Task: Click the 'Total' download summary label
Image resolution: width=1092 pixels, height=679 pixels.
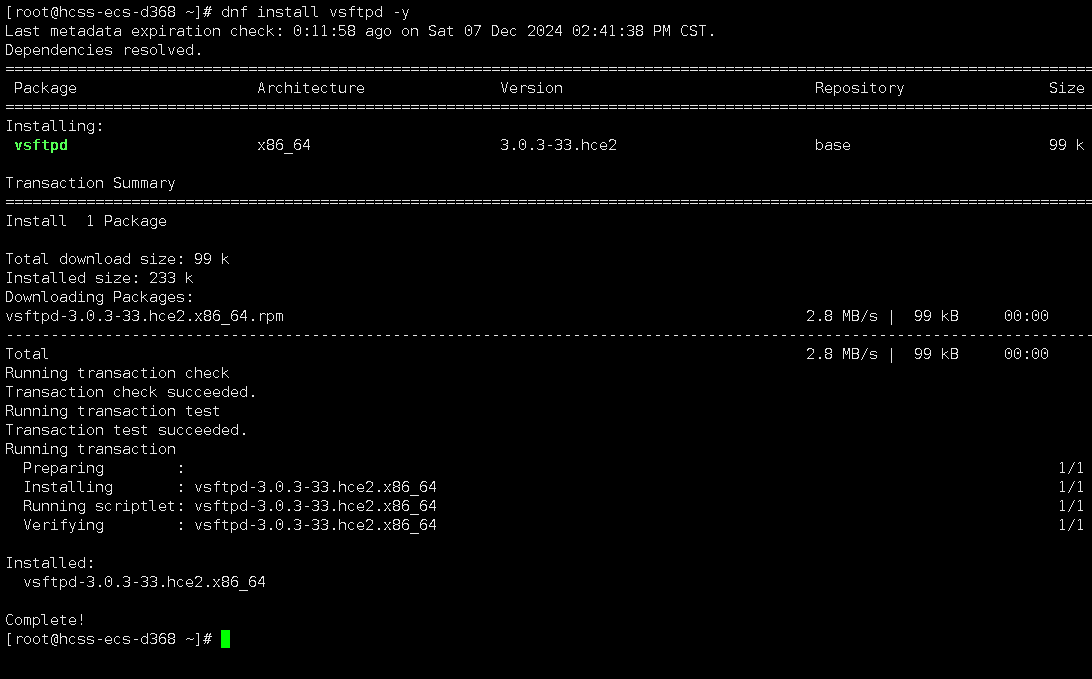Action: coord(27,354)
